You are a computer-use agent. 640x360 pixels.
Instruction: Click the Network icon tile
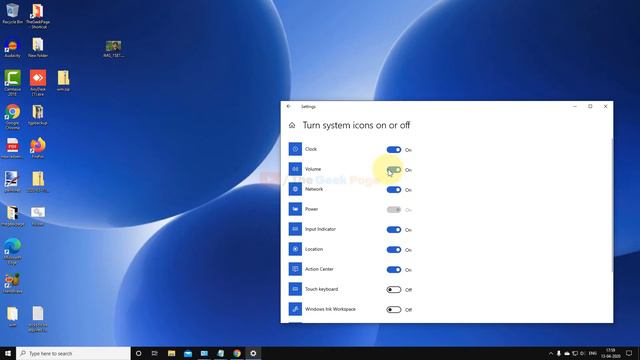coord(295,189)
